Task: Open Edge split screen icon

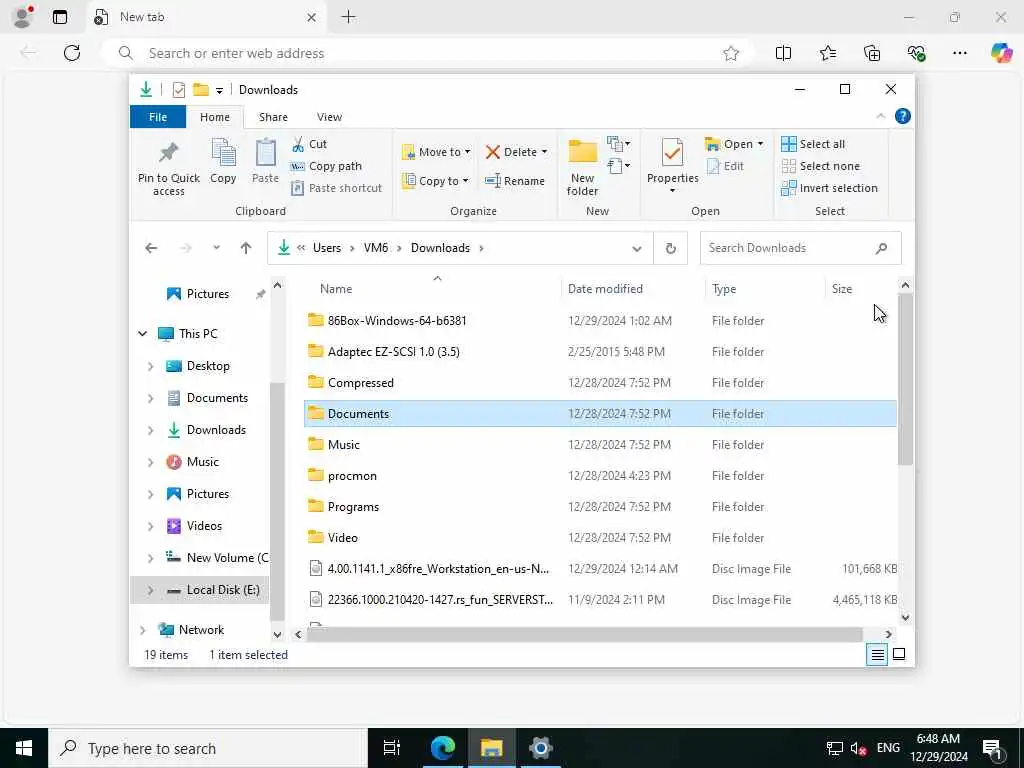Action: [783, 54]
